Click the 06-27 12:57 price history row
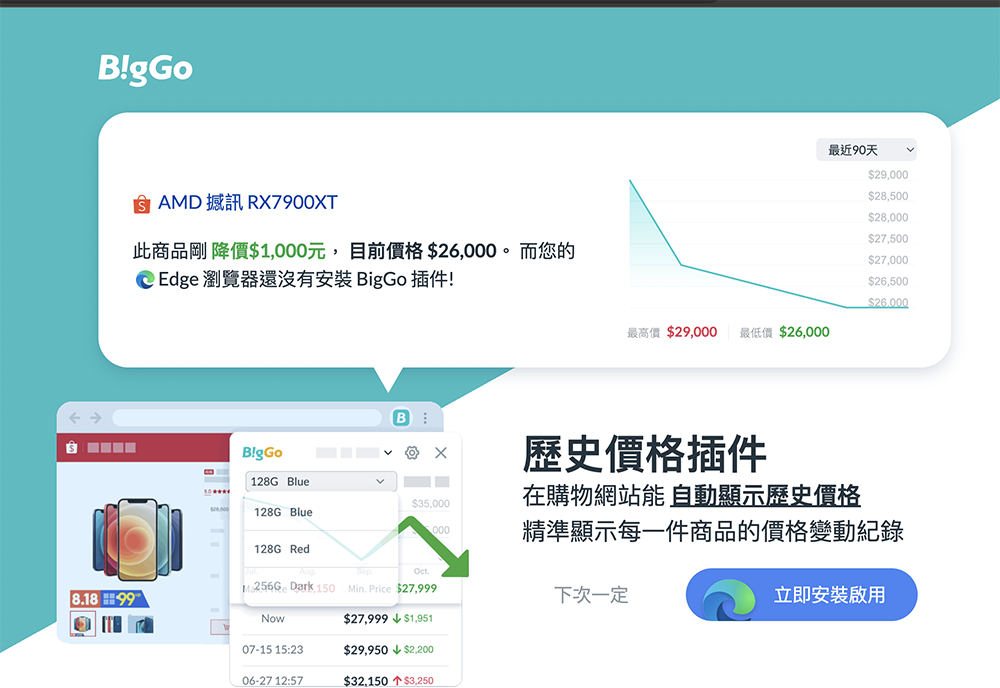Screen dimensions: 1000x688 [345, 680]
